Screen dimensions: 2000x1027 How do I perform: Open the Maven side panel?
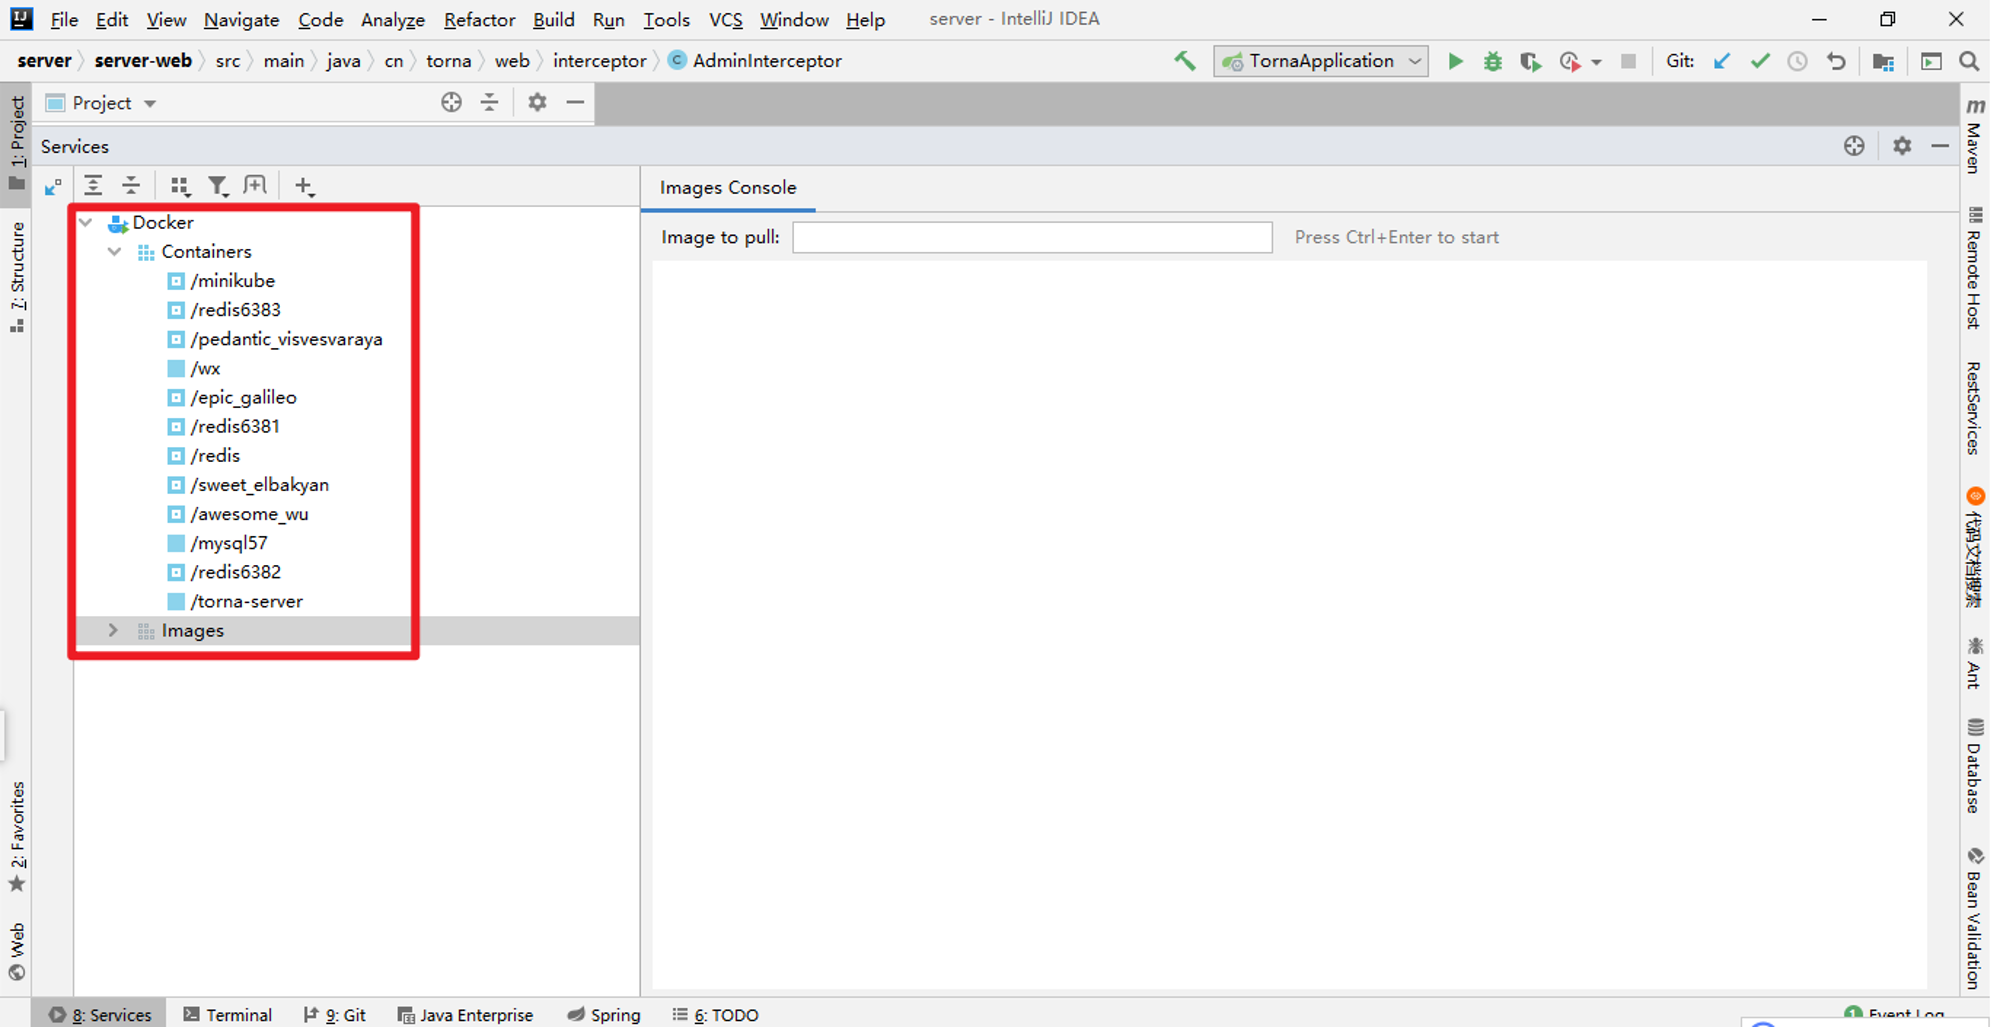click(1974, 134)
